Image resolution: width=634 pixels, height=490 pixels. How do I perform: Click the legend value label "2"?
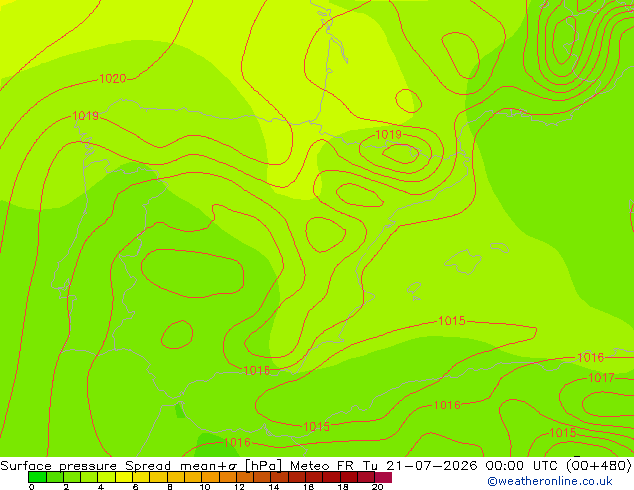pyautogui.click(x=66, y=487)
